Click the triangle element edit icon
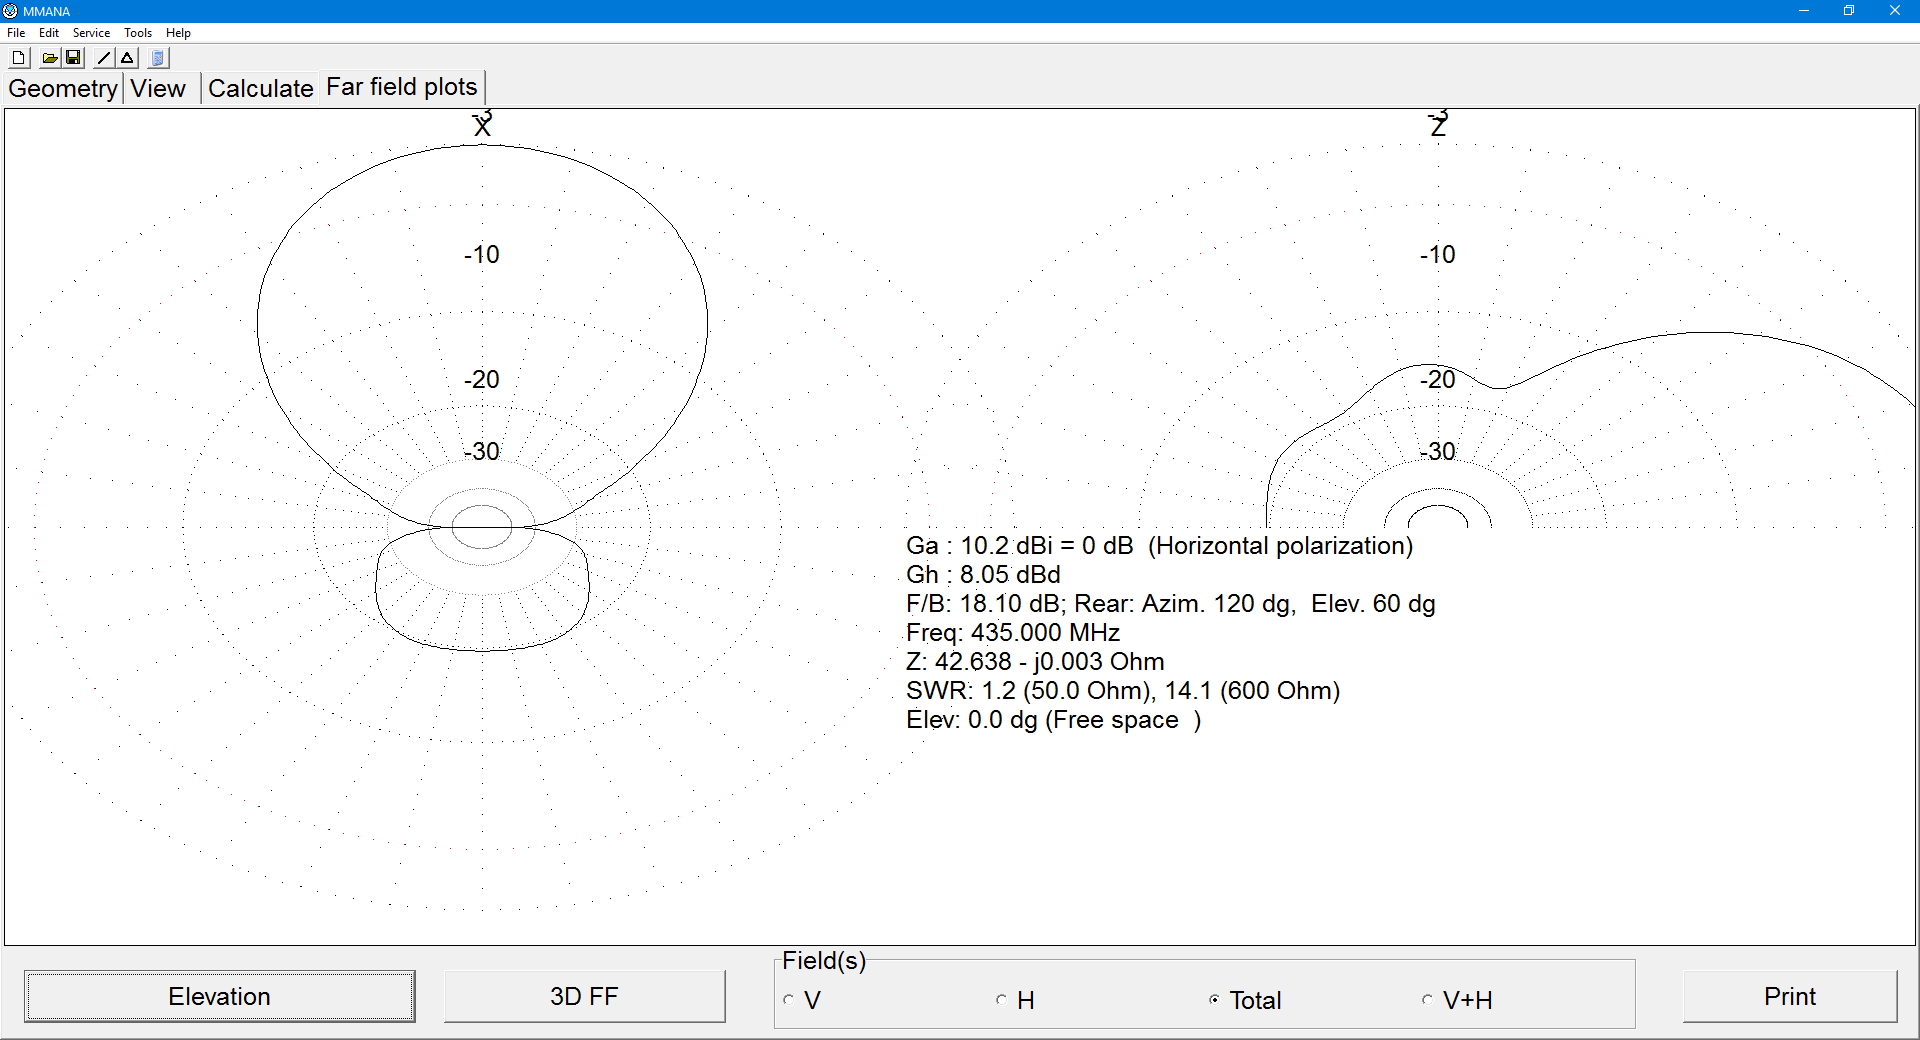 [x=128, y=58]
